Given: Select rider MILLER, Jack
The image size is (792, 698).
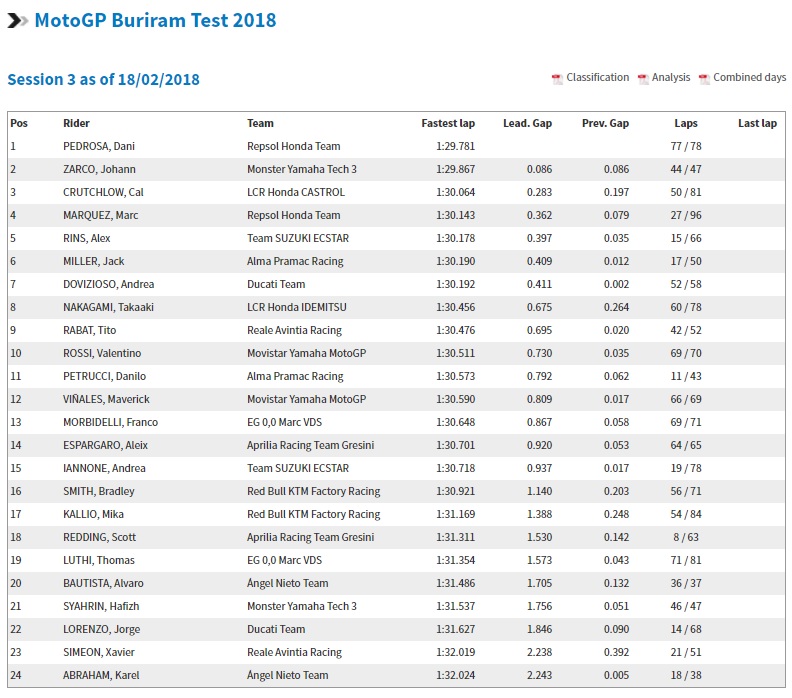Looking at the screenshot, I should pyautogui.click(x=93, y=261).
